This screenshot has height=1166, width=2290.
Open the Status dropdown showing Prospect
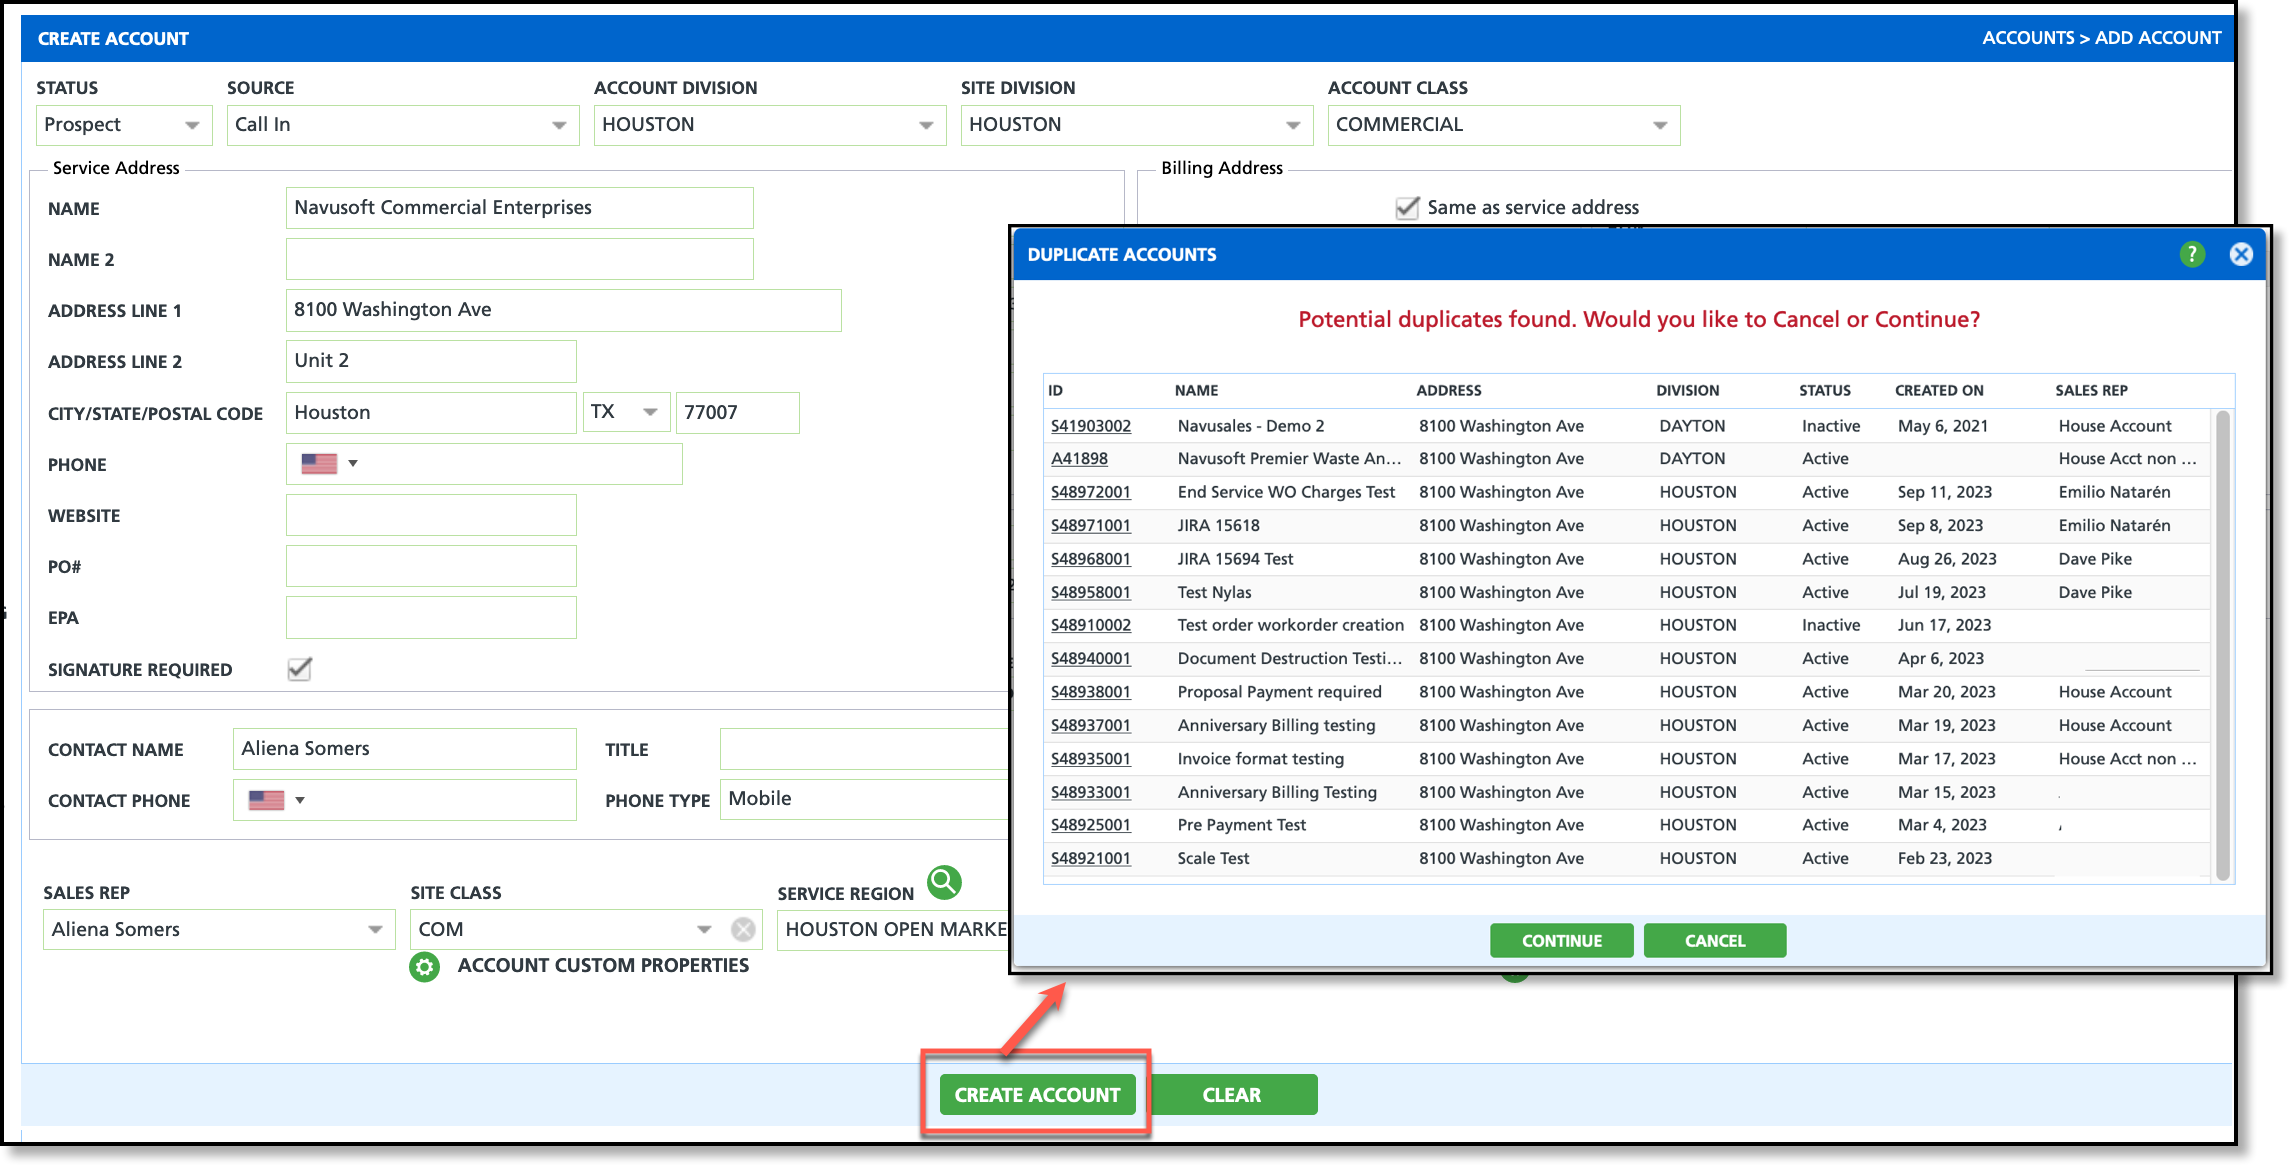point(124,125)
